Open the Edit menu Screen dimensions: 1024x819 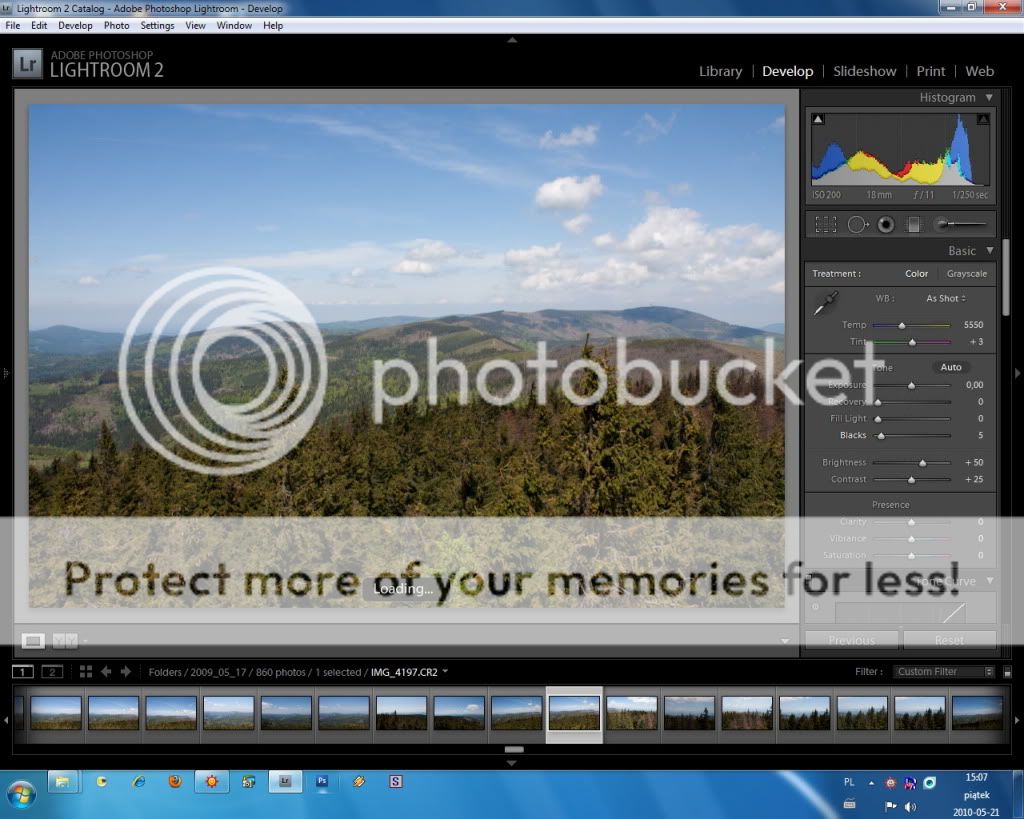pyautogui.click(x=39, y=25)
